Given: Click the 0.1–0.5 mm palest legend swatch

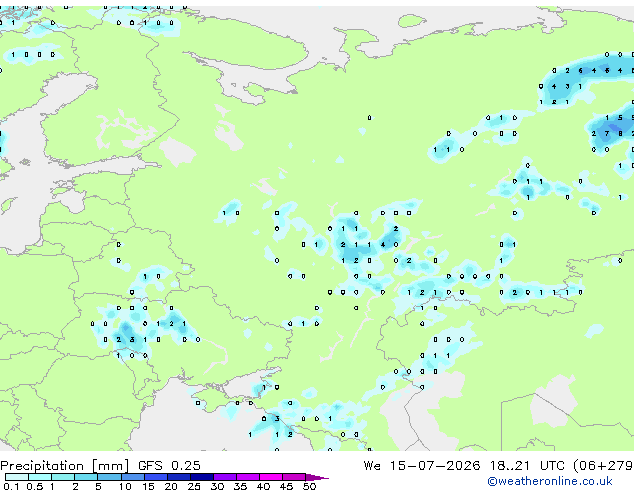Looking at the screenshot, I should 17,477.
